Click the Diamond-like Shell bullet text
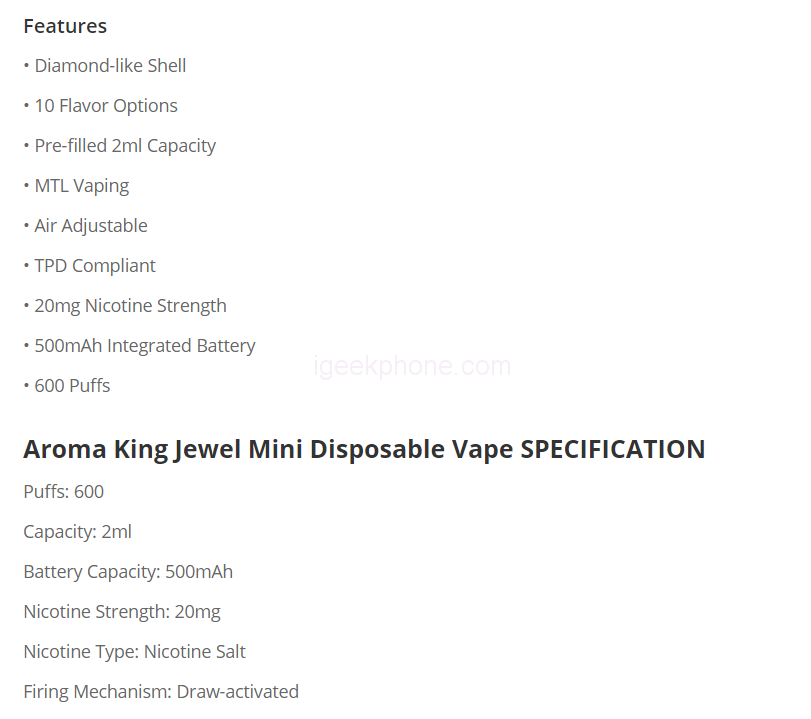The height and width of the screenshot is (719, 811). (110, 66)
